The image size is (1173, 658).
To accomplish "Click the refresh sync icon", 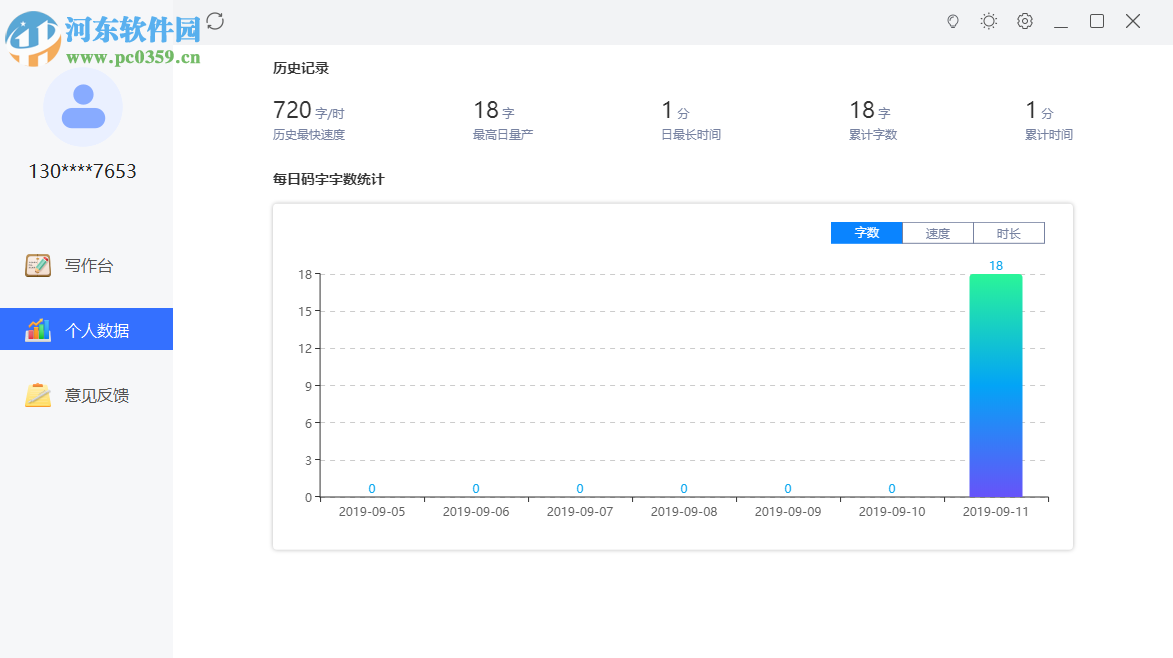I will coord(215,21).
